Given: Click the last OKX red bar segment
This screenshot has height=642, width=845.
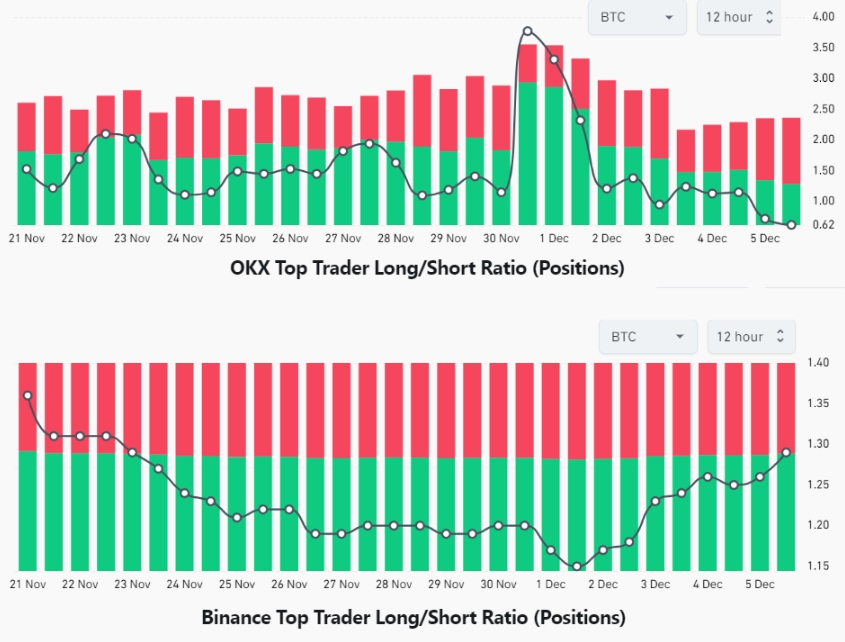Looking at the screenshot, I should pyautogui.click(x=791, y=151).
